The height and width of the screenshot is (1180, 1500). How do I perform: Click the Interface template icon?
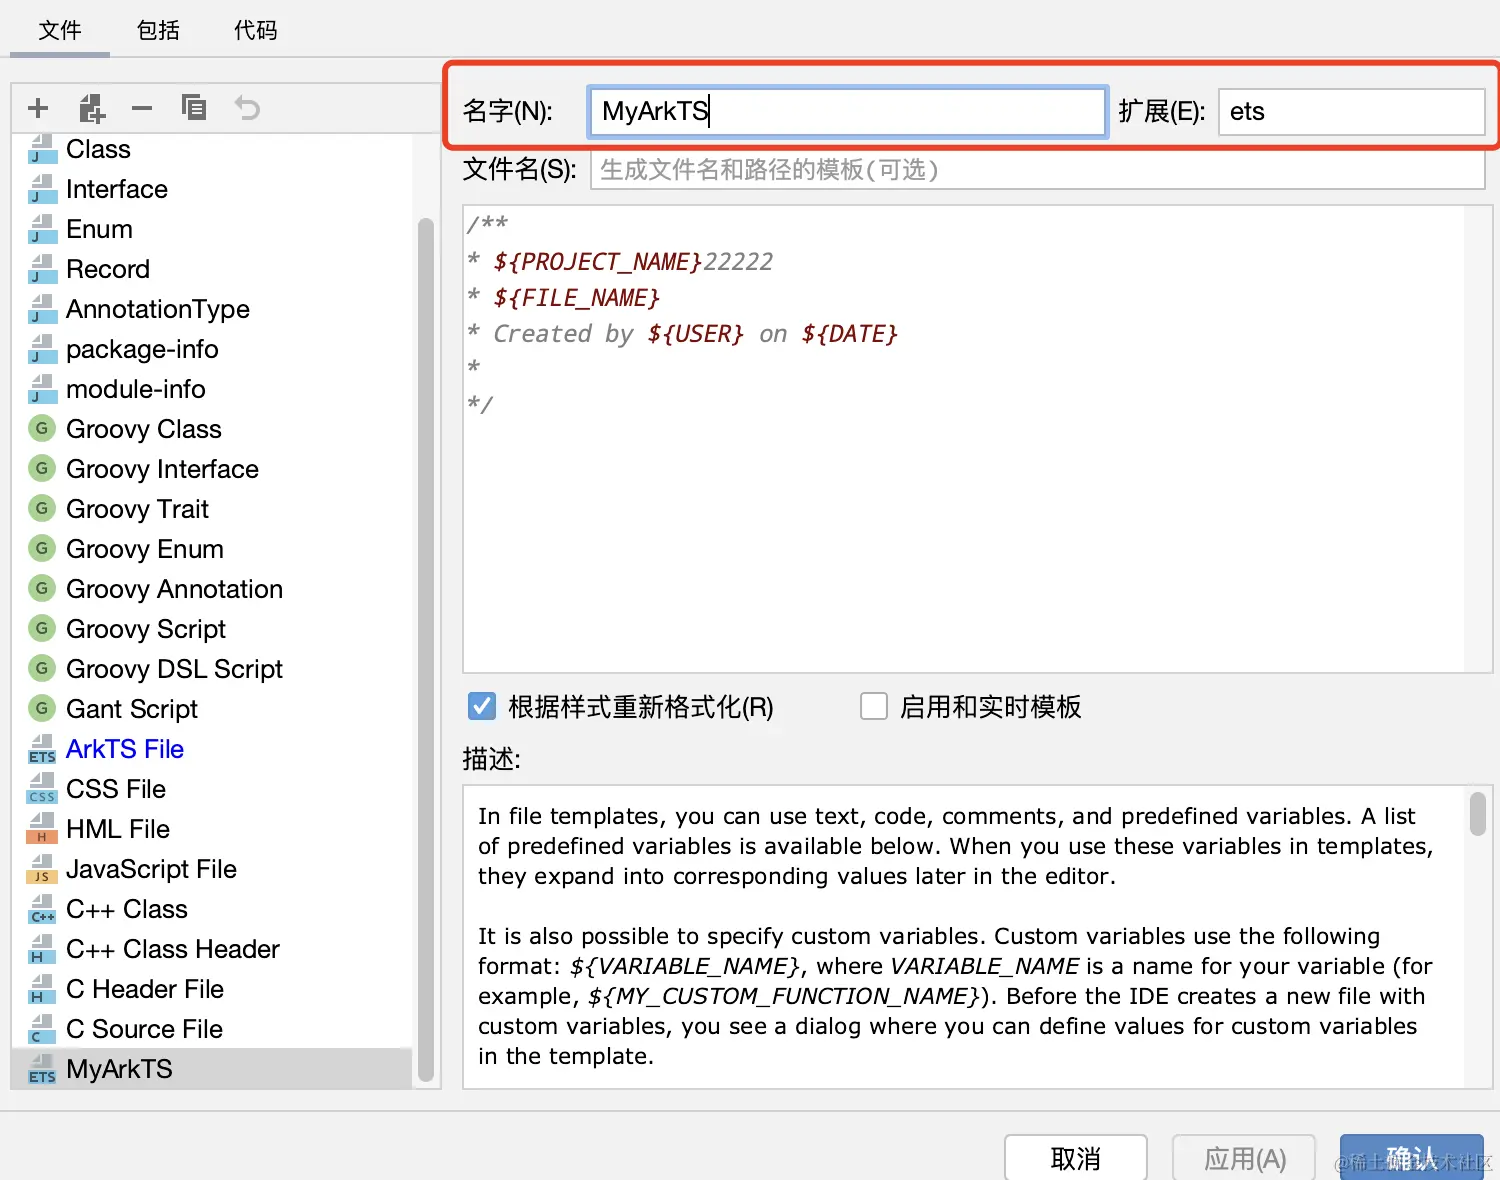(x=42, y=189)
